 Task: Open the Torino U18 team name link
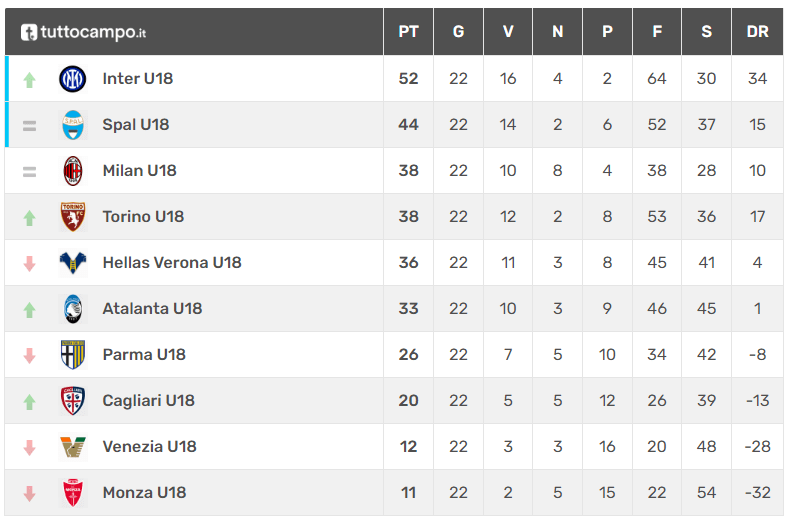click(143, 217)
